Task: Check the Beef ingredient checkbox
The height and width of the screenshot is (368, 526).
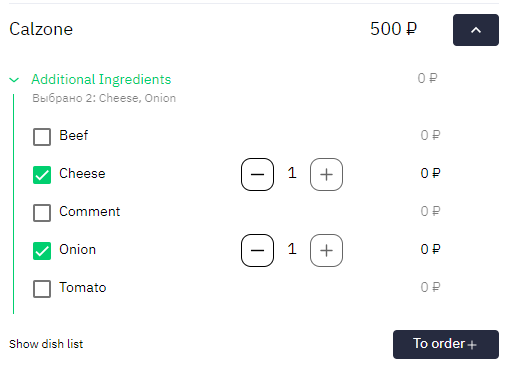Action: [x=42, y=137]
